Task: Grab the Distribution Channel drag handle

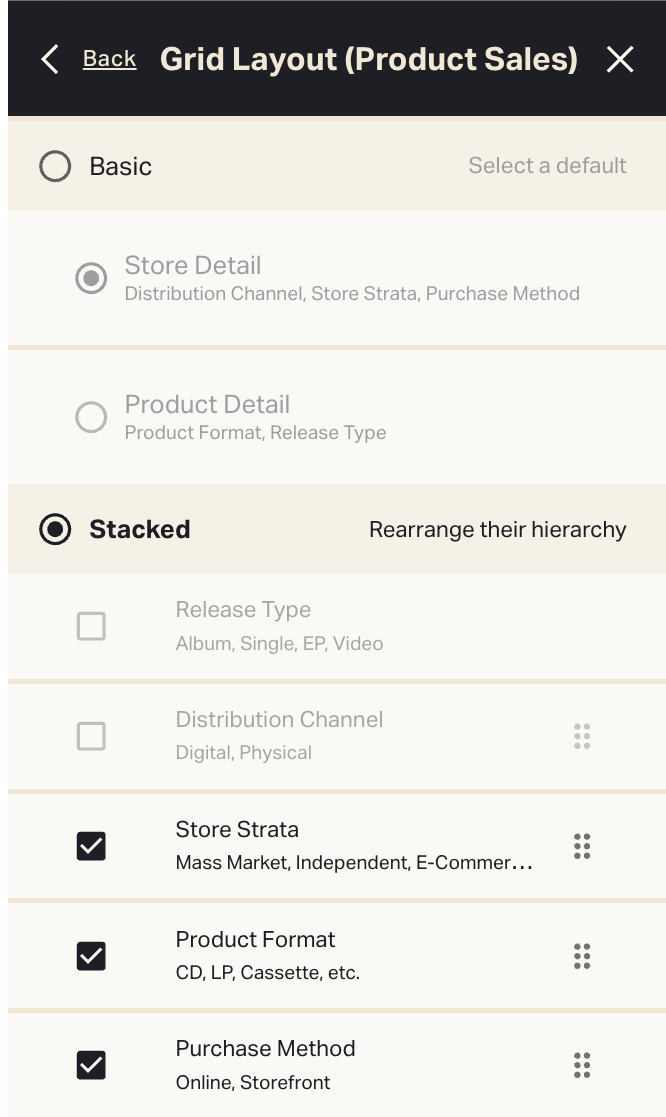Action: tap(582, 737)
